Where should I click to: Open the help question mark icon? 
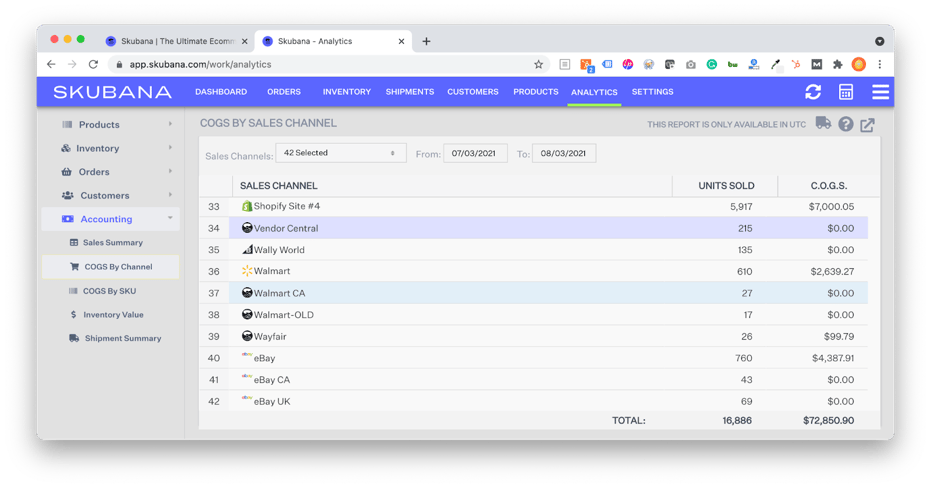846,124
